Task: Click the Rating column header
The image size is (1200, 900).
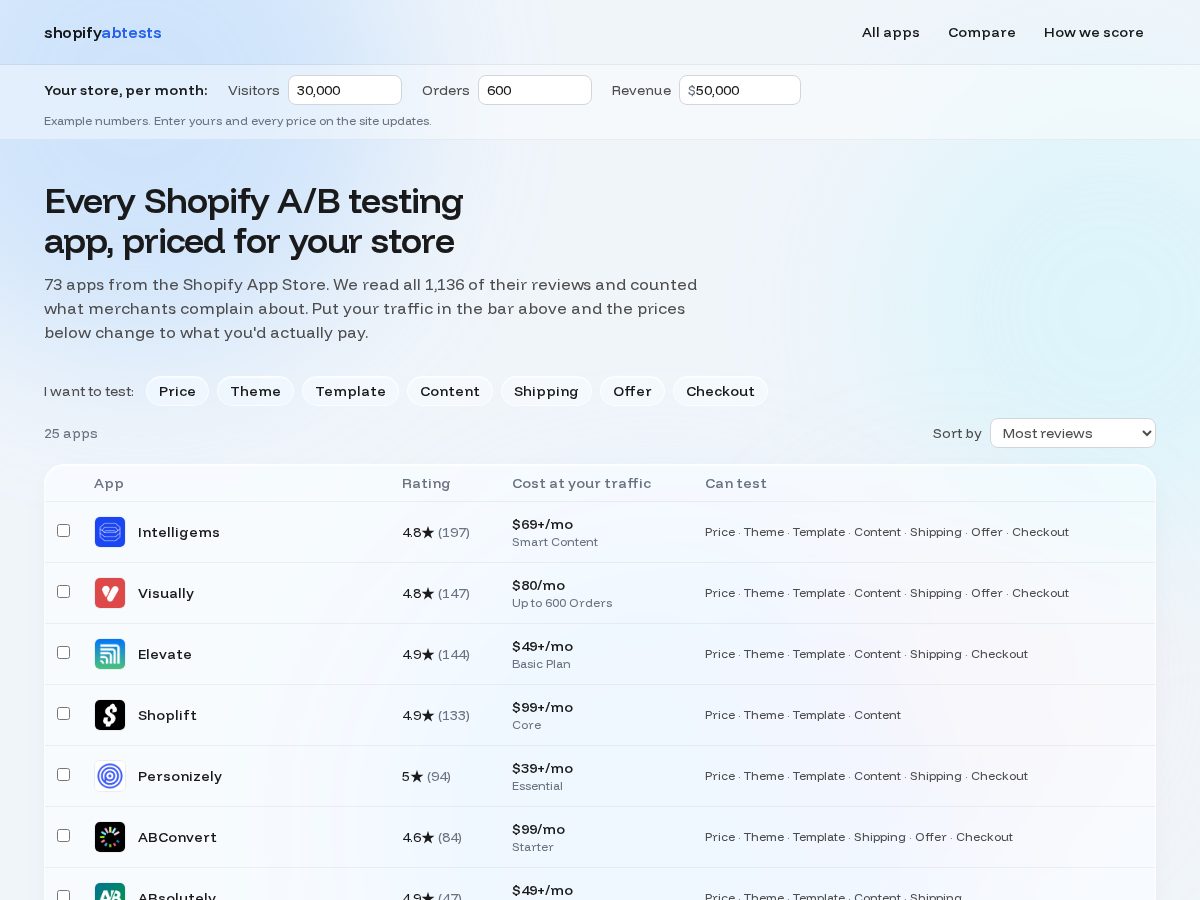Action: pos(426,483)
